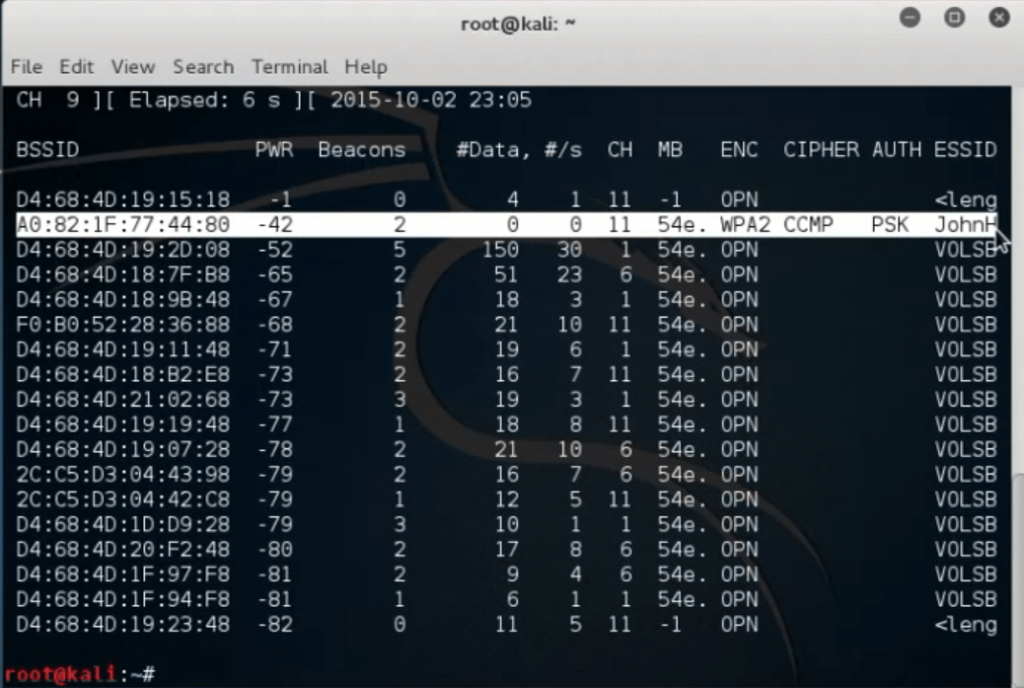Screen dimensions: 1024x688
Task: Click the JohnH ESSID entry
Action: pos(964,224)
